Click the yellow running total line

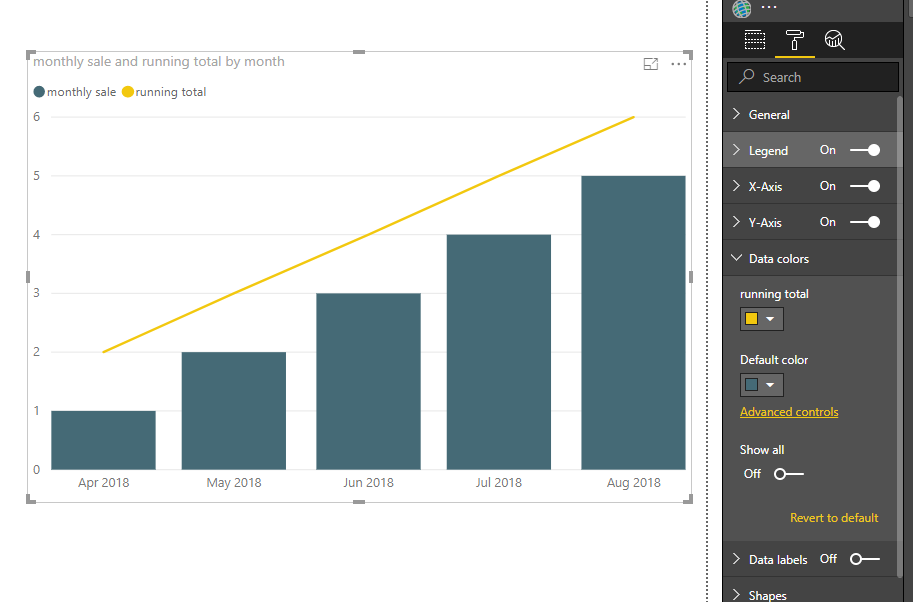coord(368,235)
